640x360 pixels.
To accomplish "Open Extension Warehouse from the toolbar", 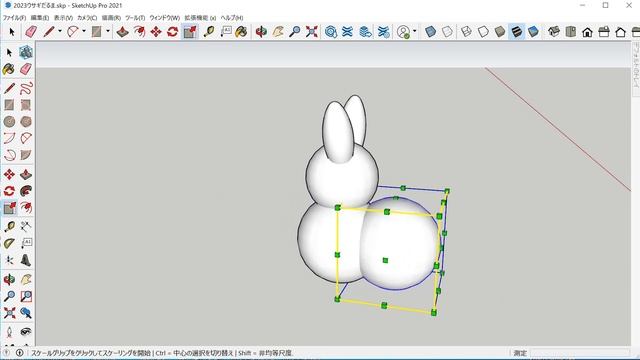I will [347, 32].
